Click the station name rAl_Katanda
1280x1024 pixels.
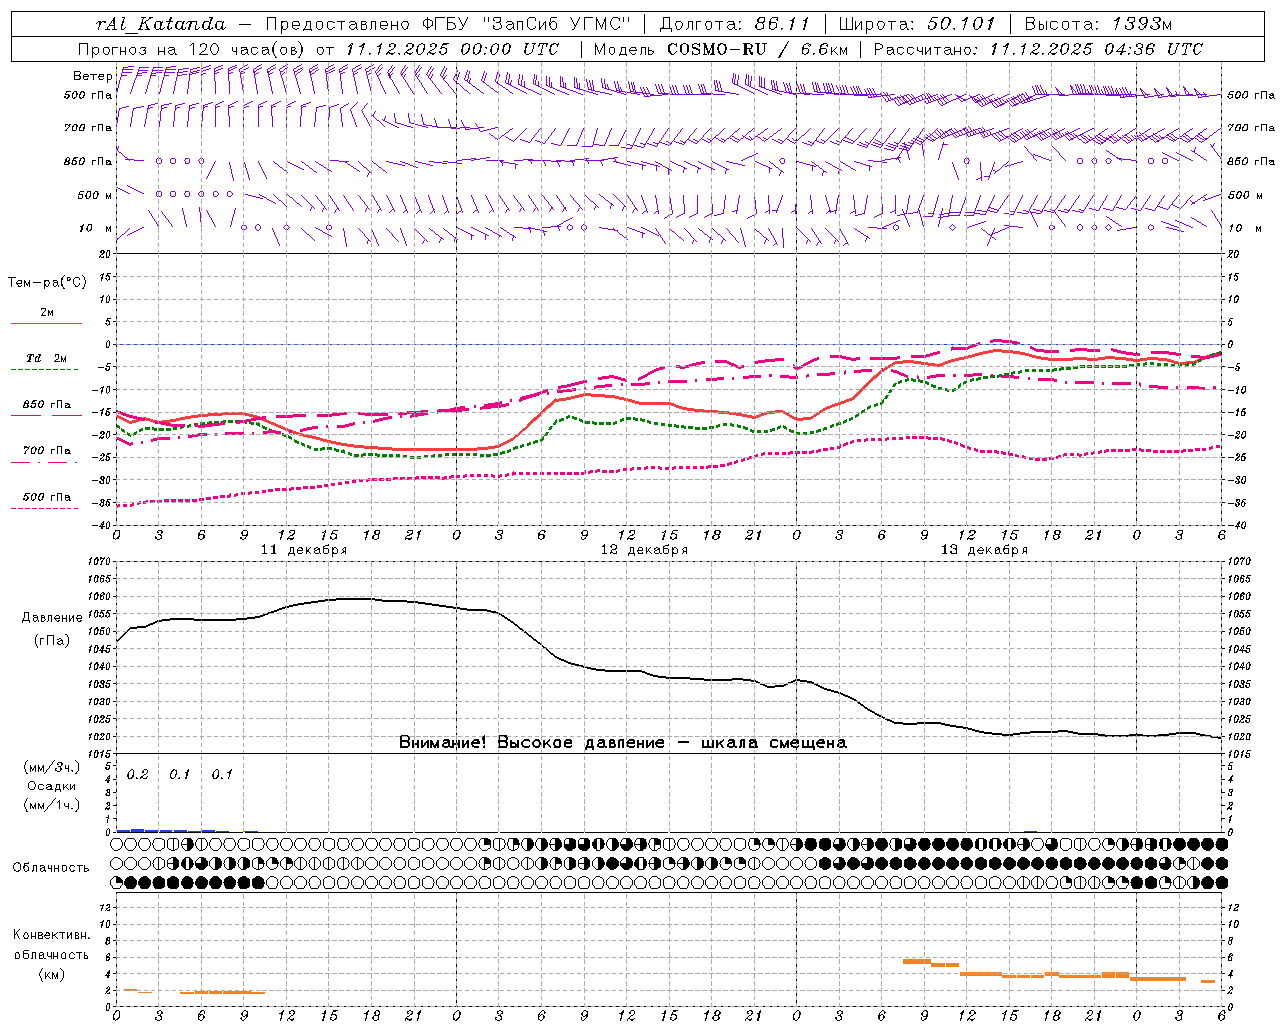161,24
